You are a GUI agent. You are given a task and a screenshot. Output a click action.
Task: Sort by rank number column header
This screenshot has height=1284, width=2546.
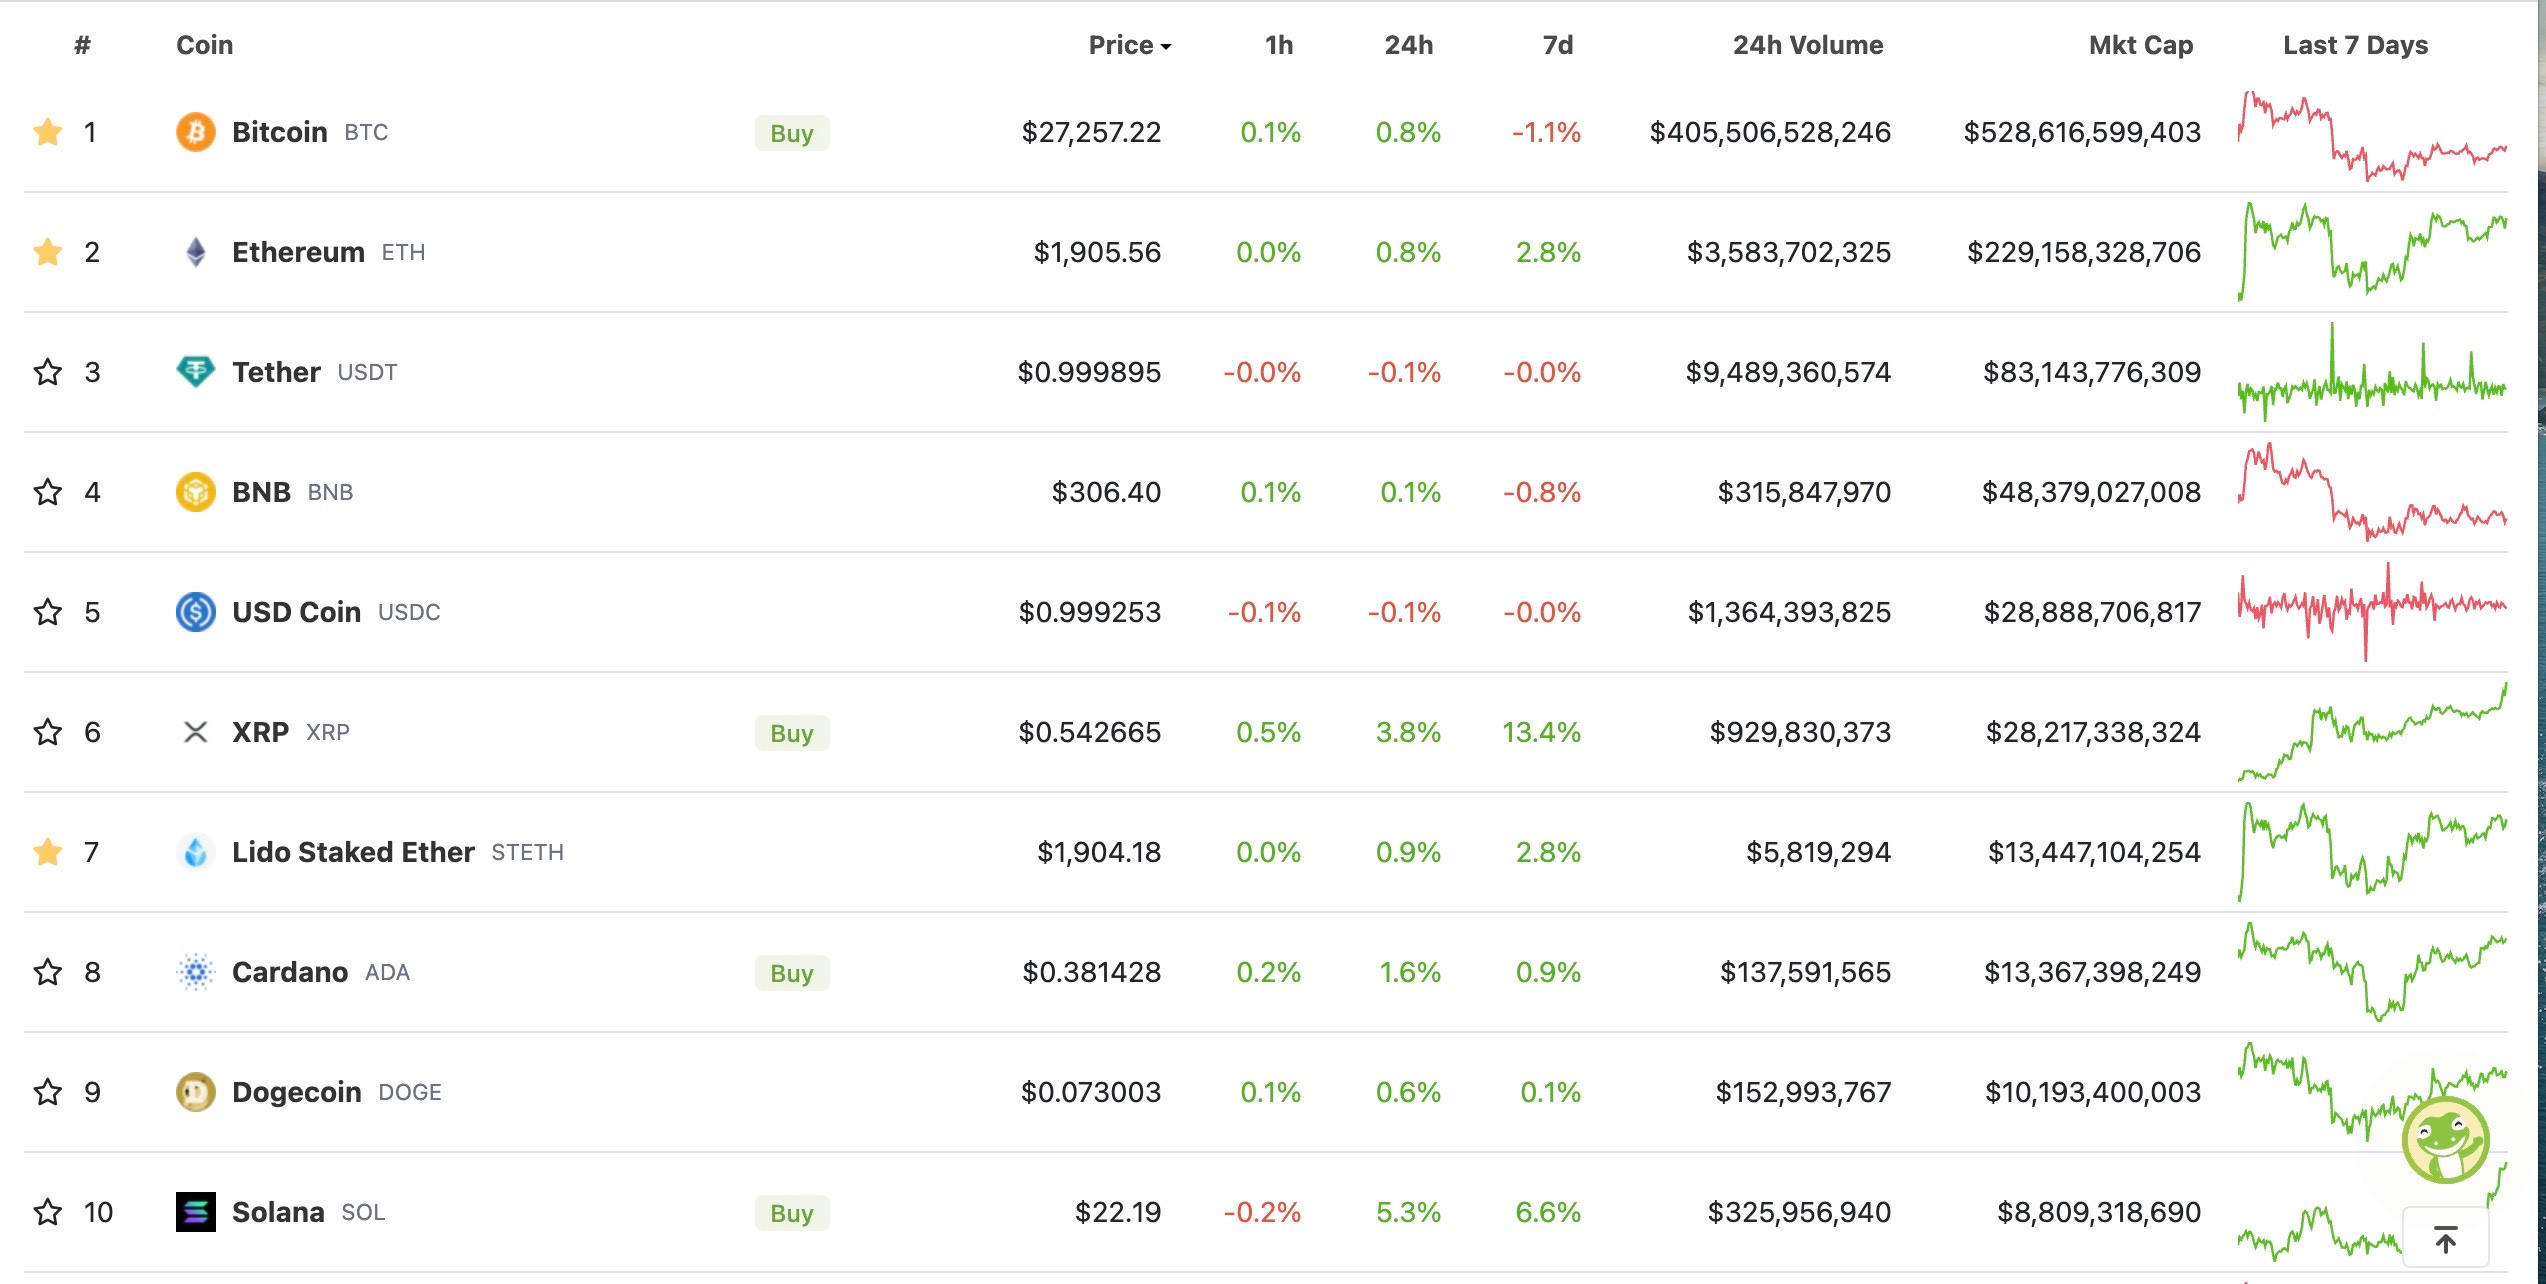tap(82, 45)
